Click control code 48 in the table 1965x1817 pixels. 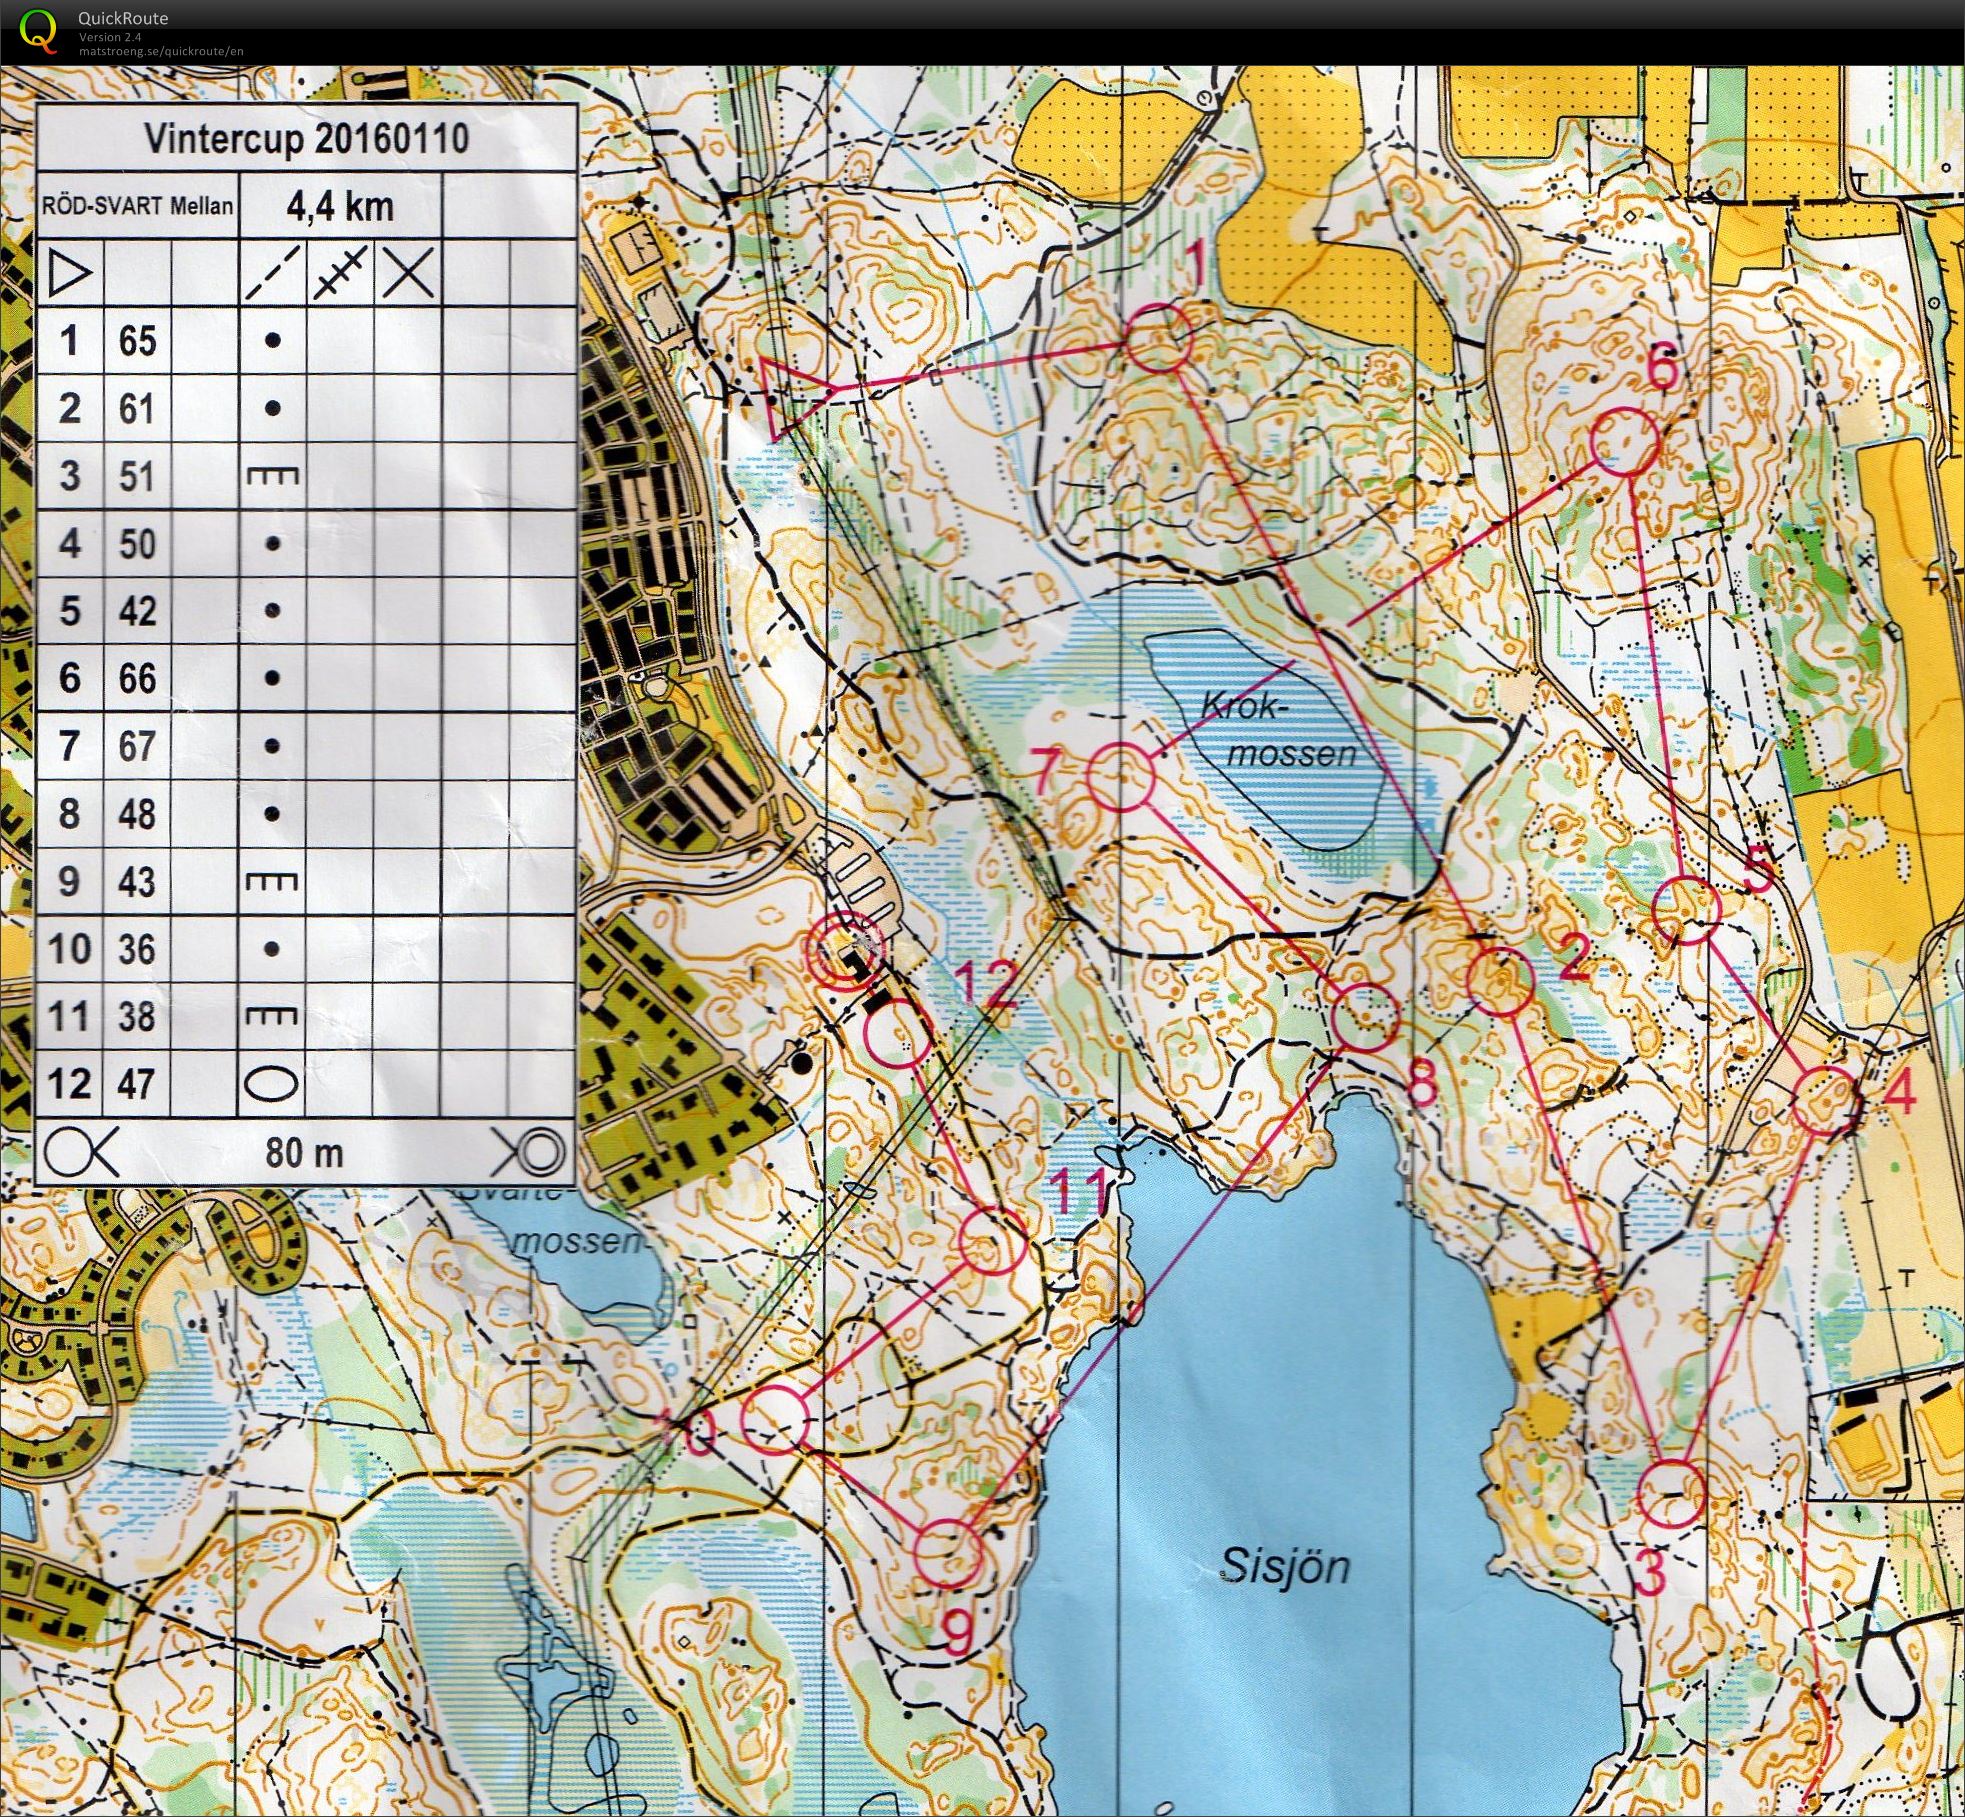pyautogui.click(x=137, y=814)
